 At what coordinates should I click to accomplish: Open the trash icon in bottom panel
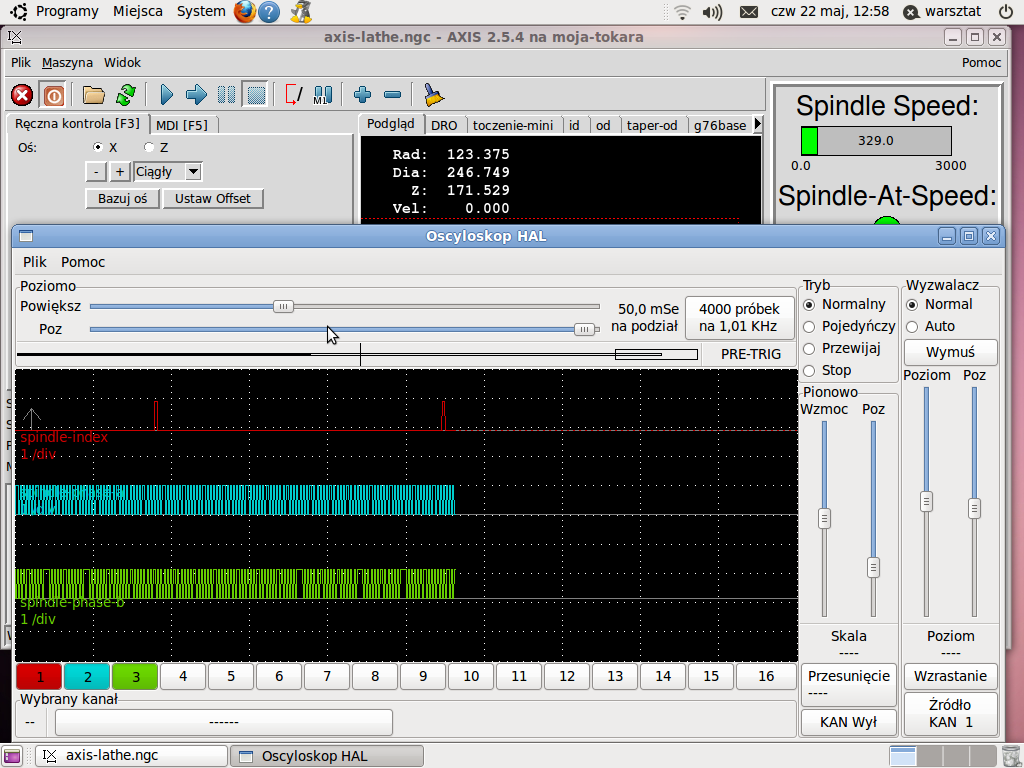1010,756
